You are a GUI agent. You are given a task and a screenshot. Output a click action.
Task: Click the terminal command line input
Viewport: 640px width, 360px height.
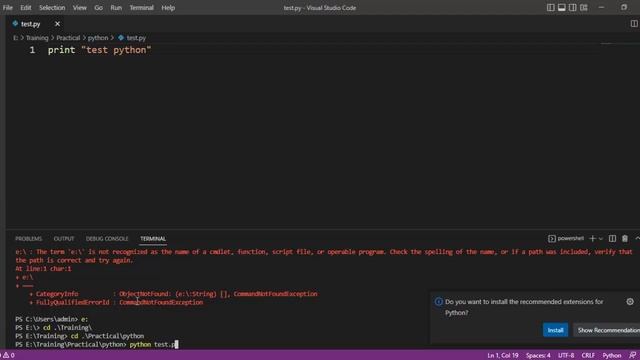154,344
